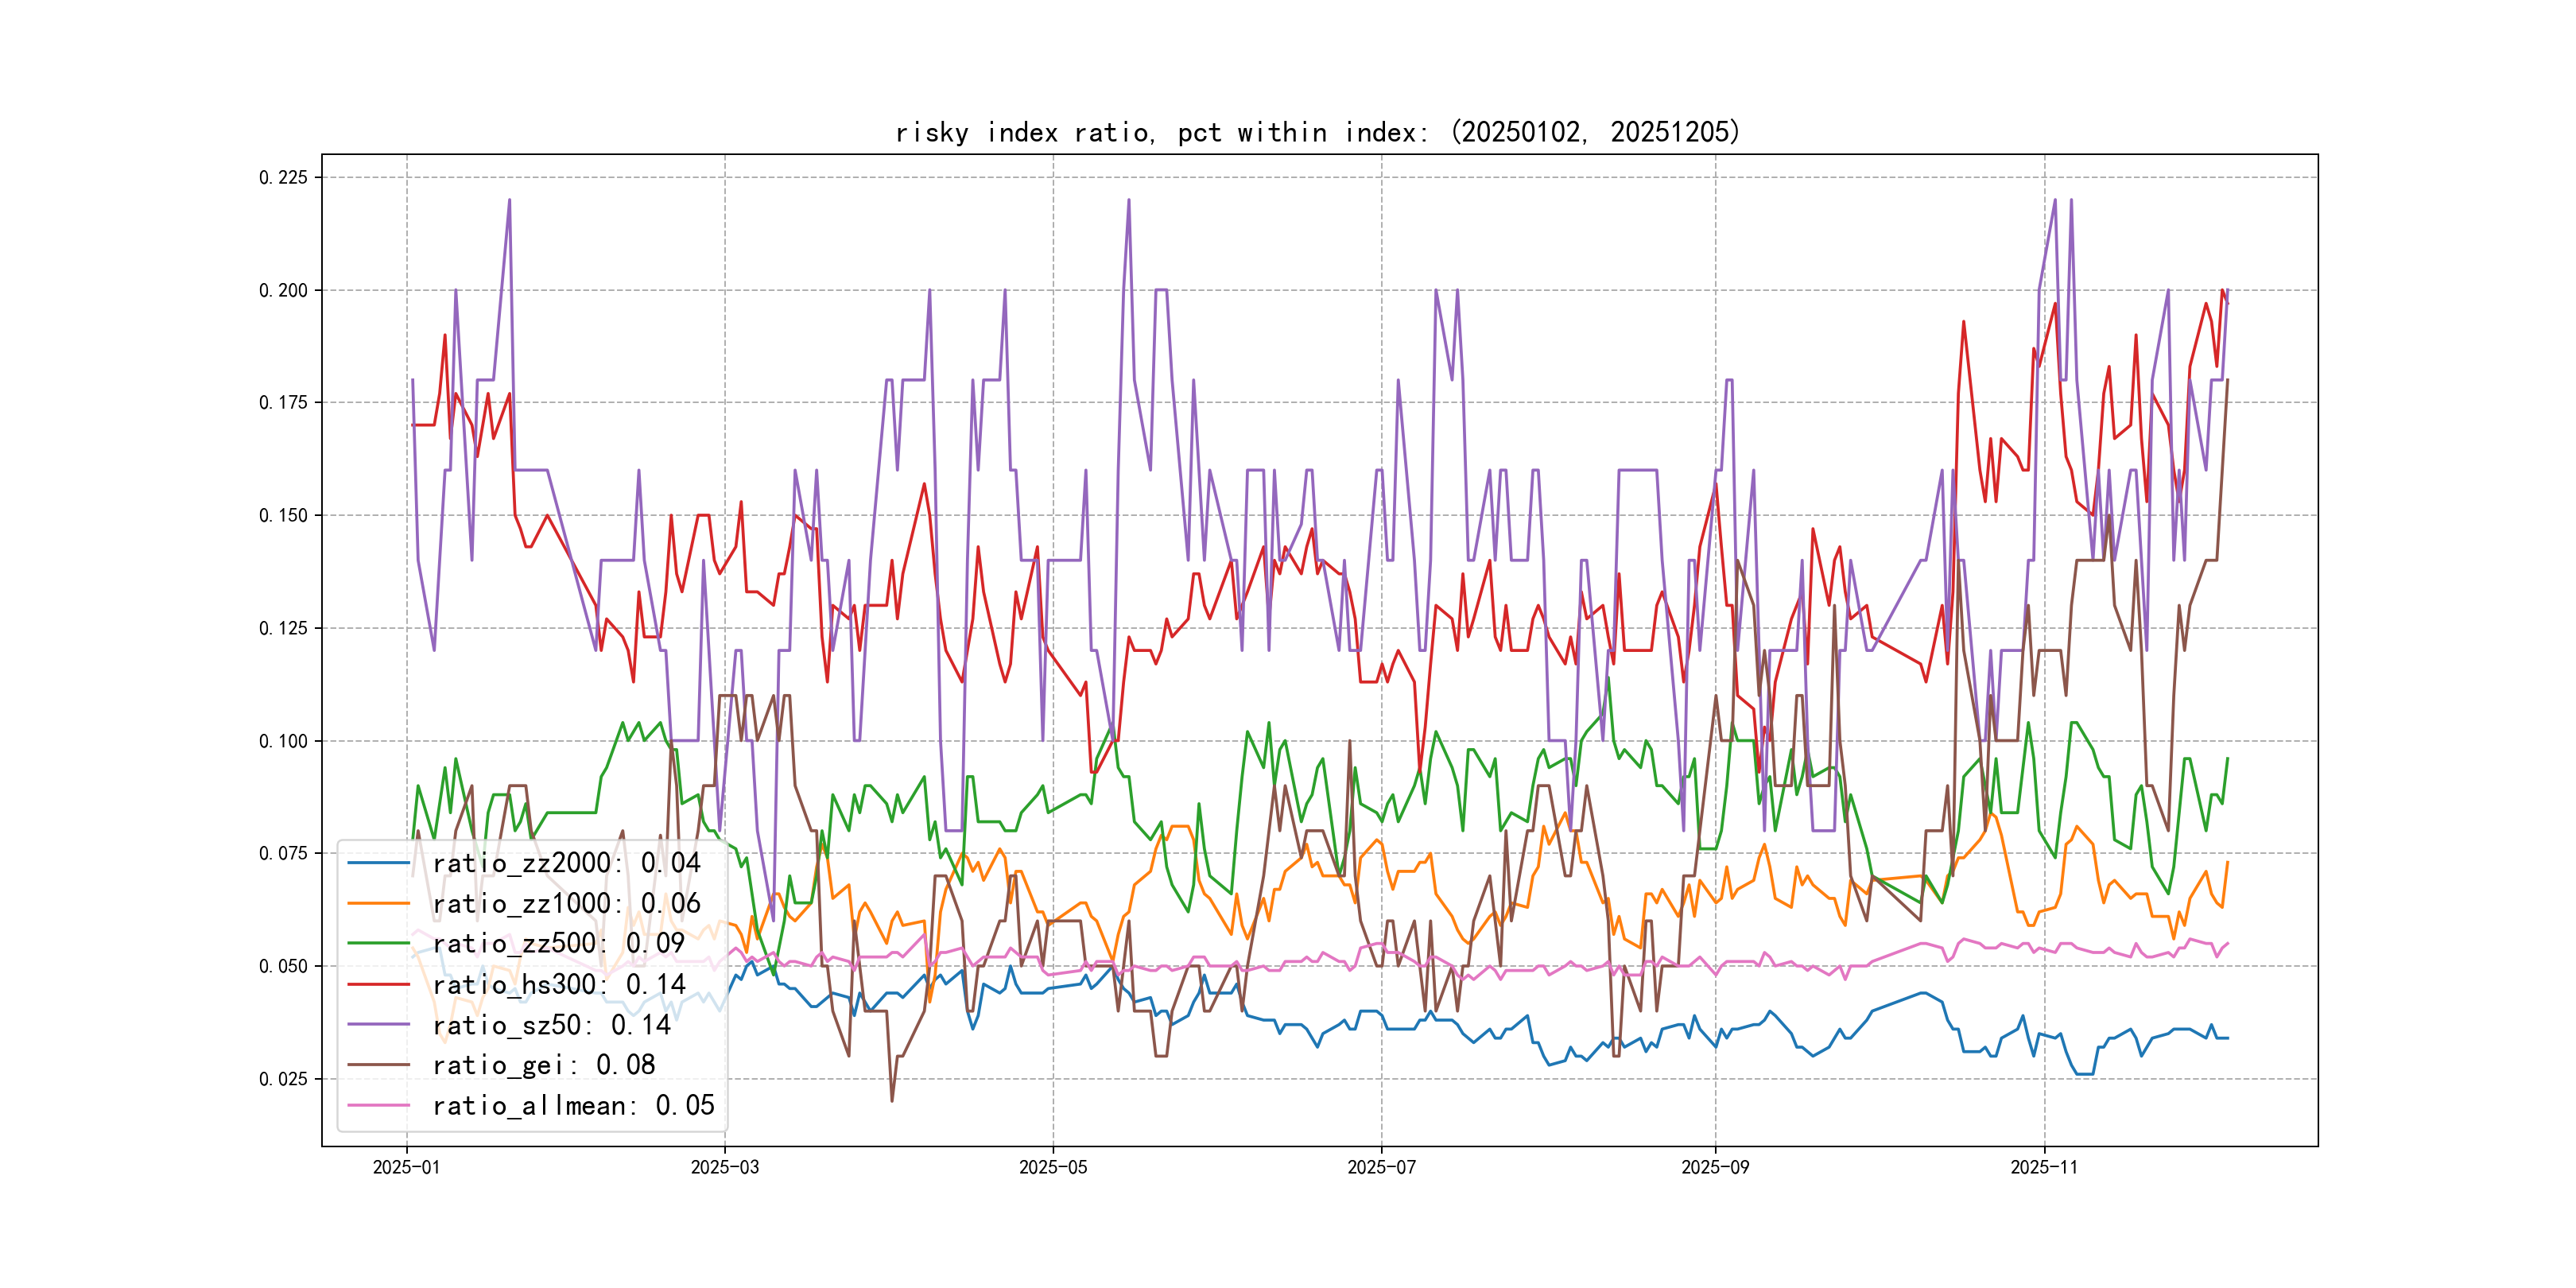Click the 2025-01 x-axis label
This screenshot has height=1288, width=2576.
click(406, 1168)
